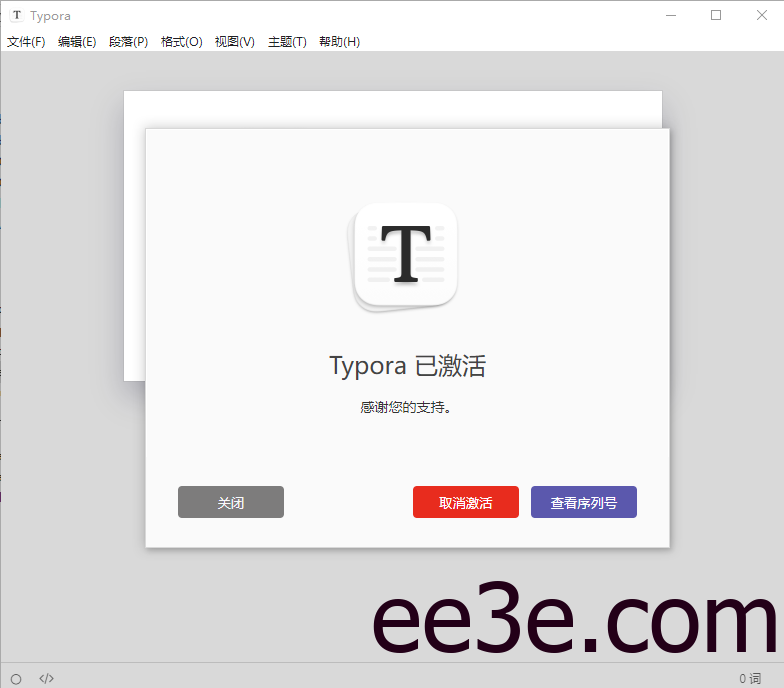Open the 格式(O) menu
This screenshot has height=688, width=784.
[182, 42]
